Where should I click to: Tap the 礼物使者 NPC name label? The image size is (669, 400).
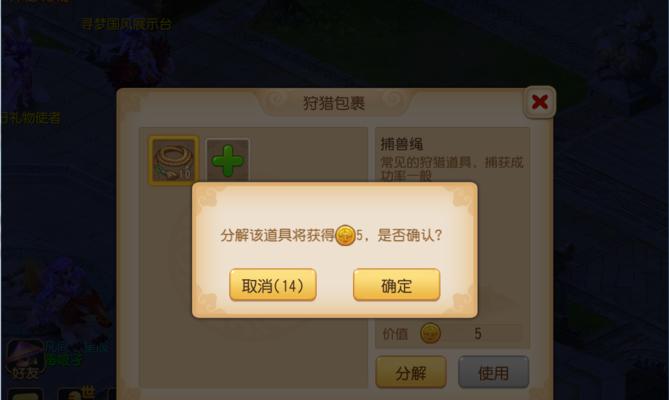point(30,118)
